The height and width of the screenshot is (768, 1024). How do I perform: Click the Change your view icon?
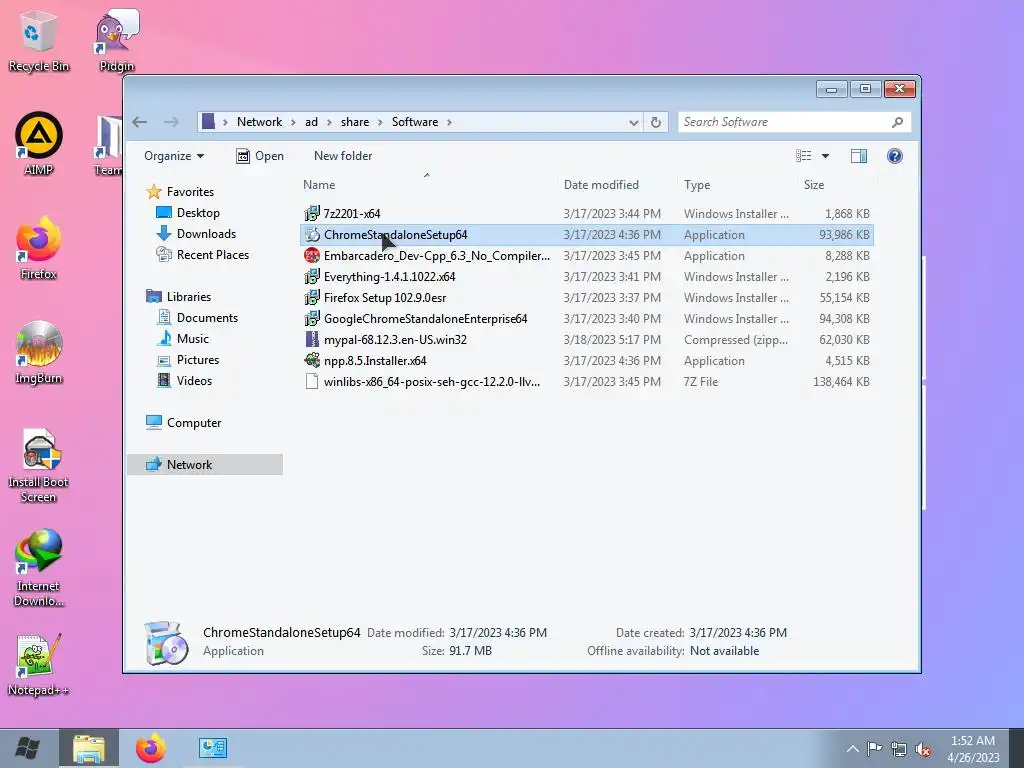(803, 155)
